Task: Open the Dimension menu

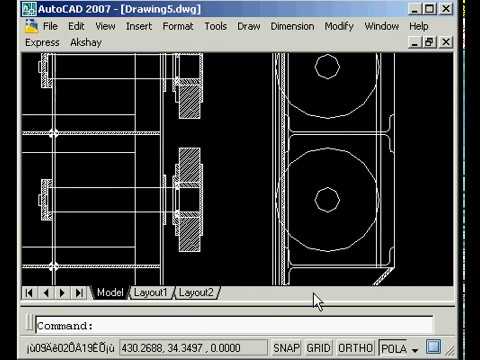Action: point(292,26)
